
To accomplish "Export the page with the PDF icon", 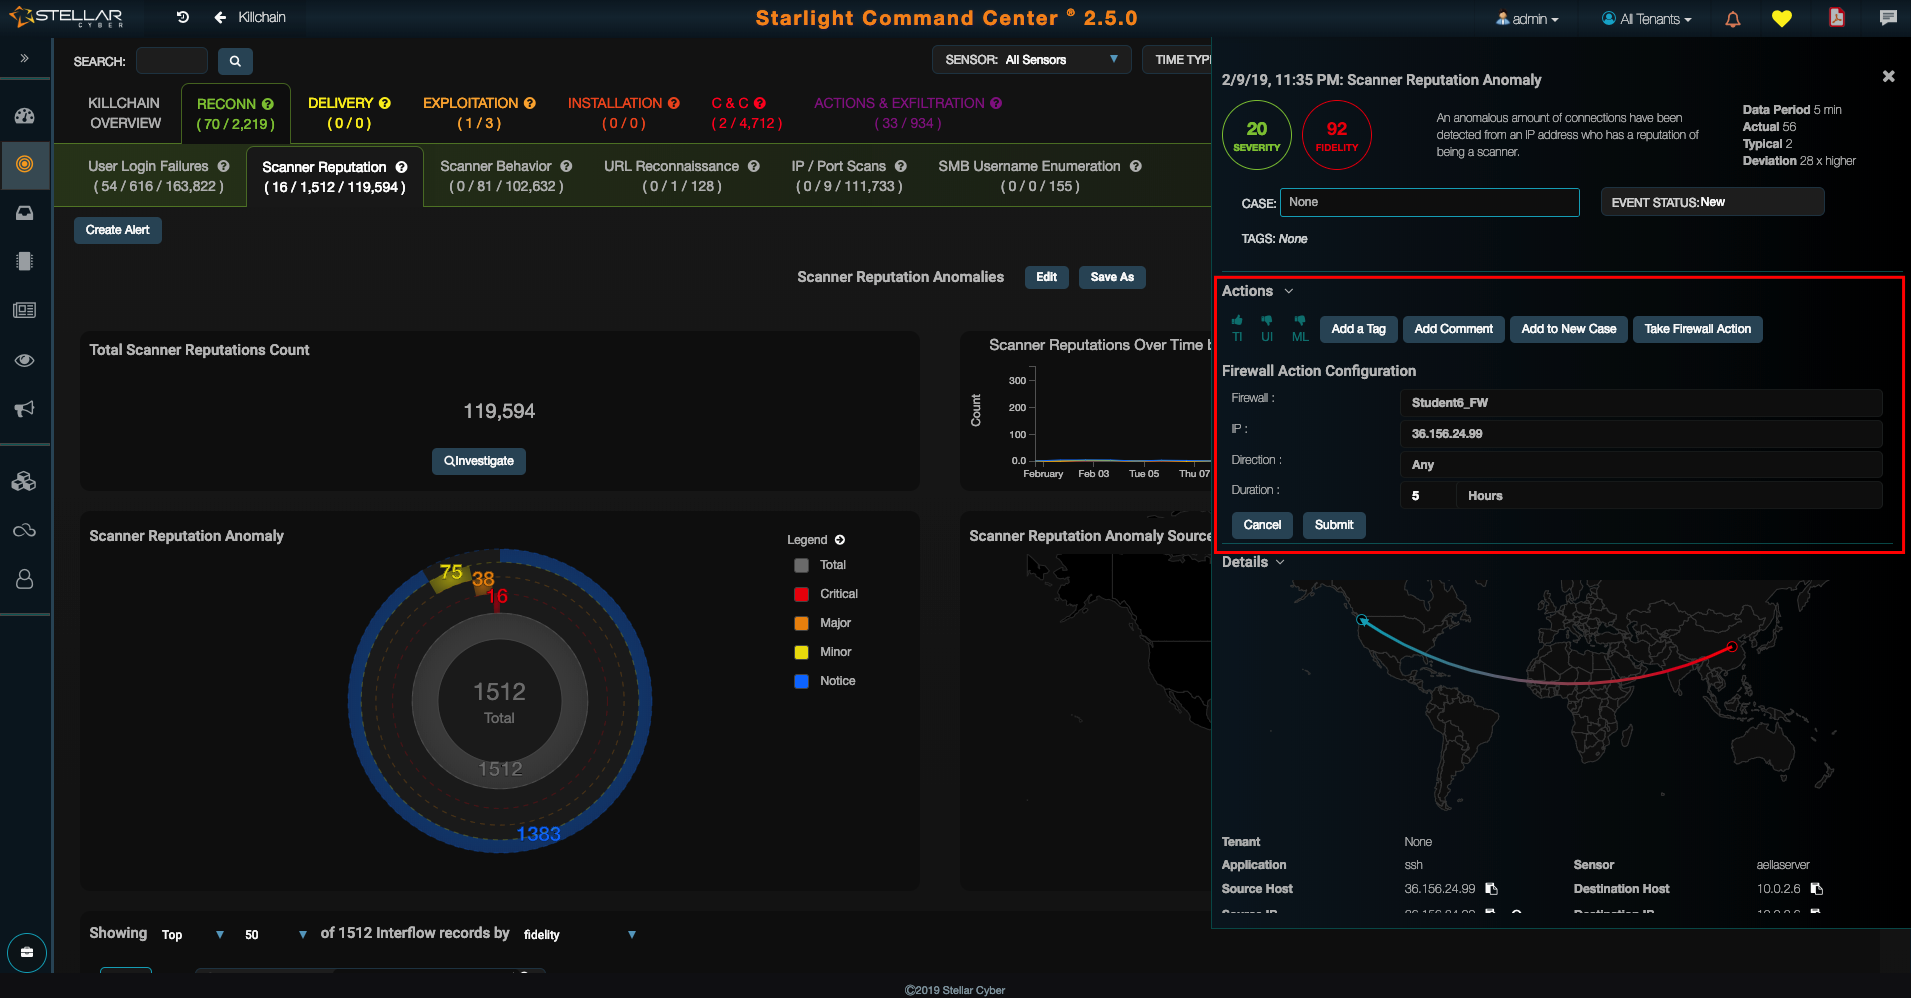I will (x=1836, y=18).
